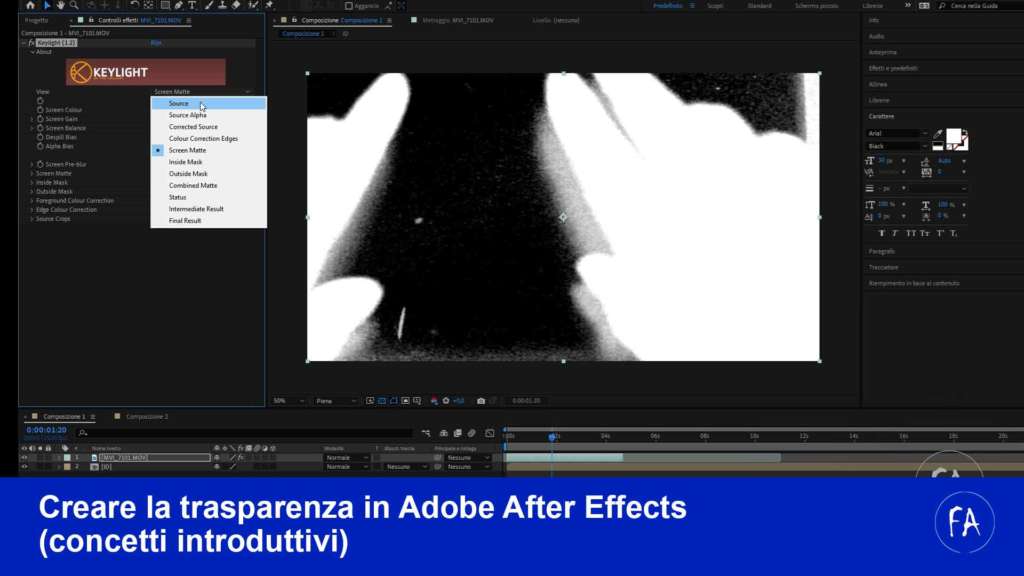This screenshot has height=576, width=1024.
Task: Take snapshot with camera icon
Action: [x=481, y=401]
